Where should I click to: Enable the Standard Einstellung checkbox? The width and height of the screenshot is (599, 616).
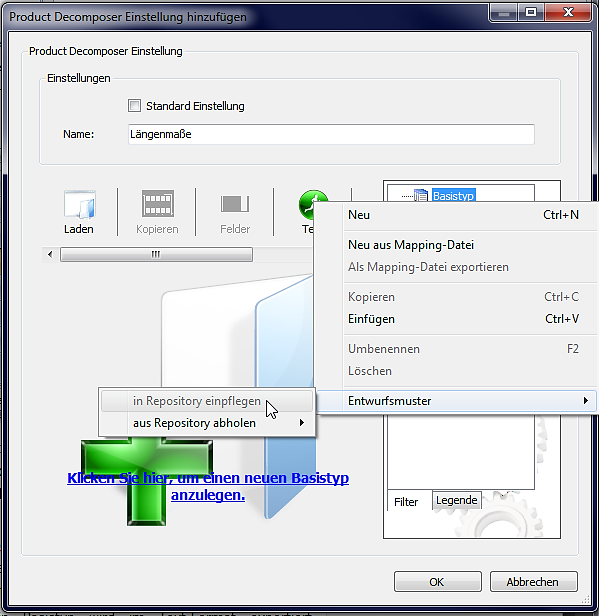134,106
